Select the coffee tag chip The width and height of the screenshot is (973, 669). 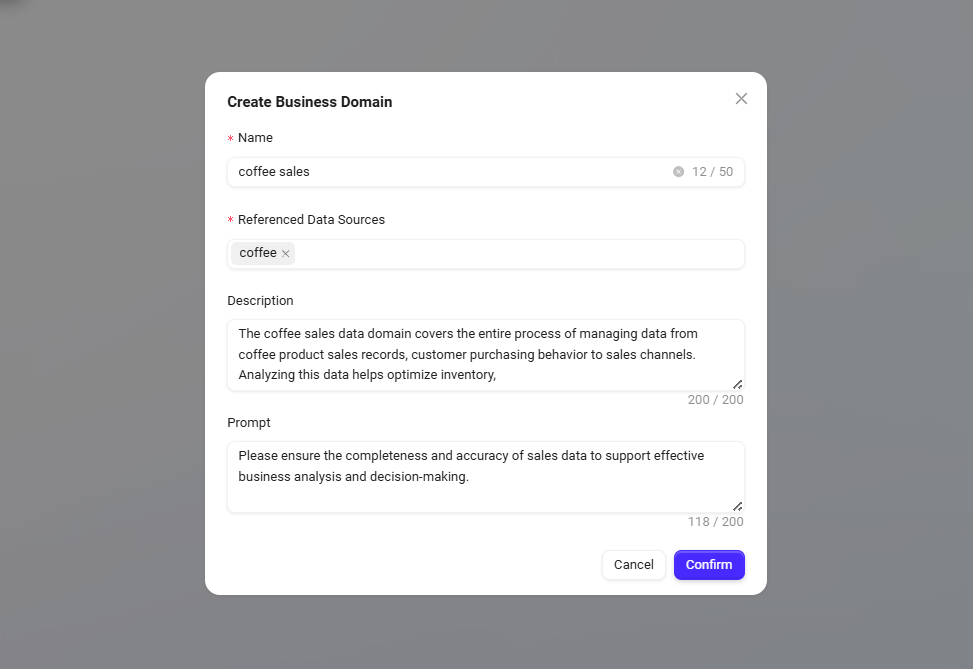click(x=258, y=253)
